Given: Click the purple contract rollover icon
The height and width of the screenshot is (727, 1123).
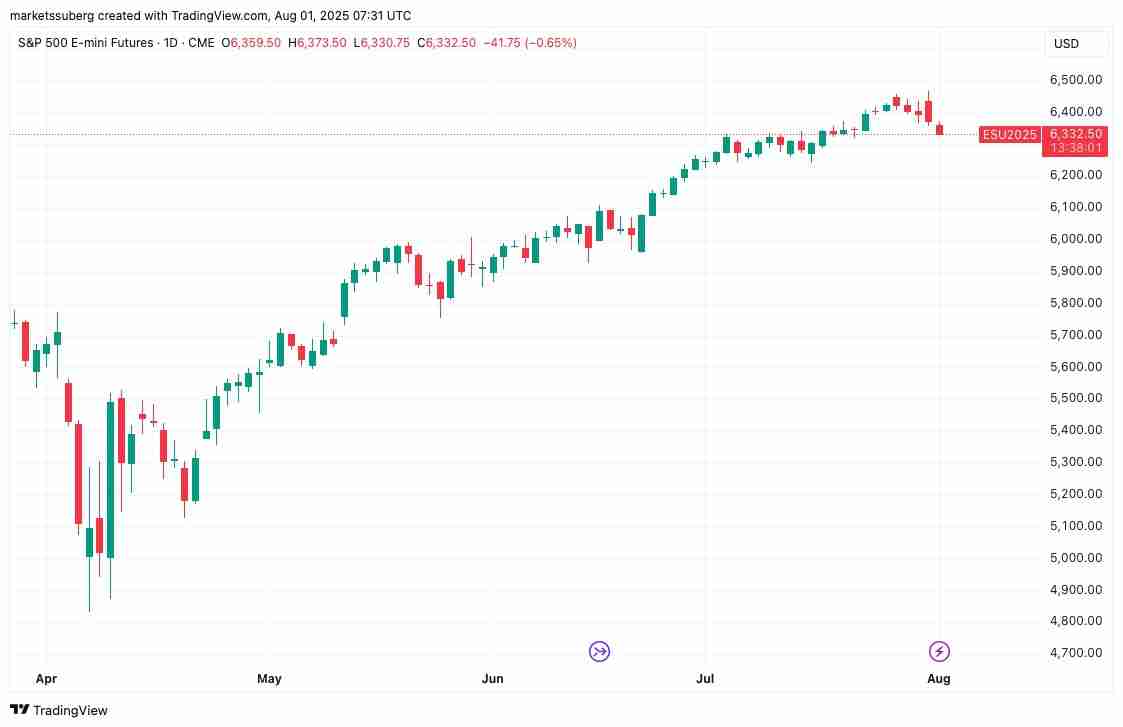Looking at the screenshot, I should click(600, 652).
